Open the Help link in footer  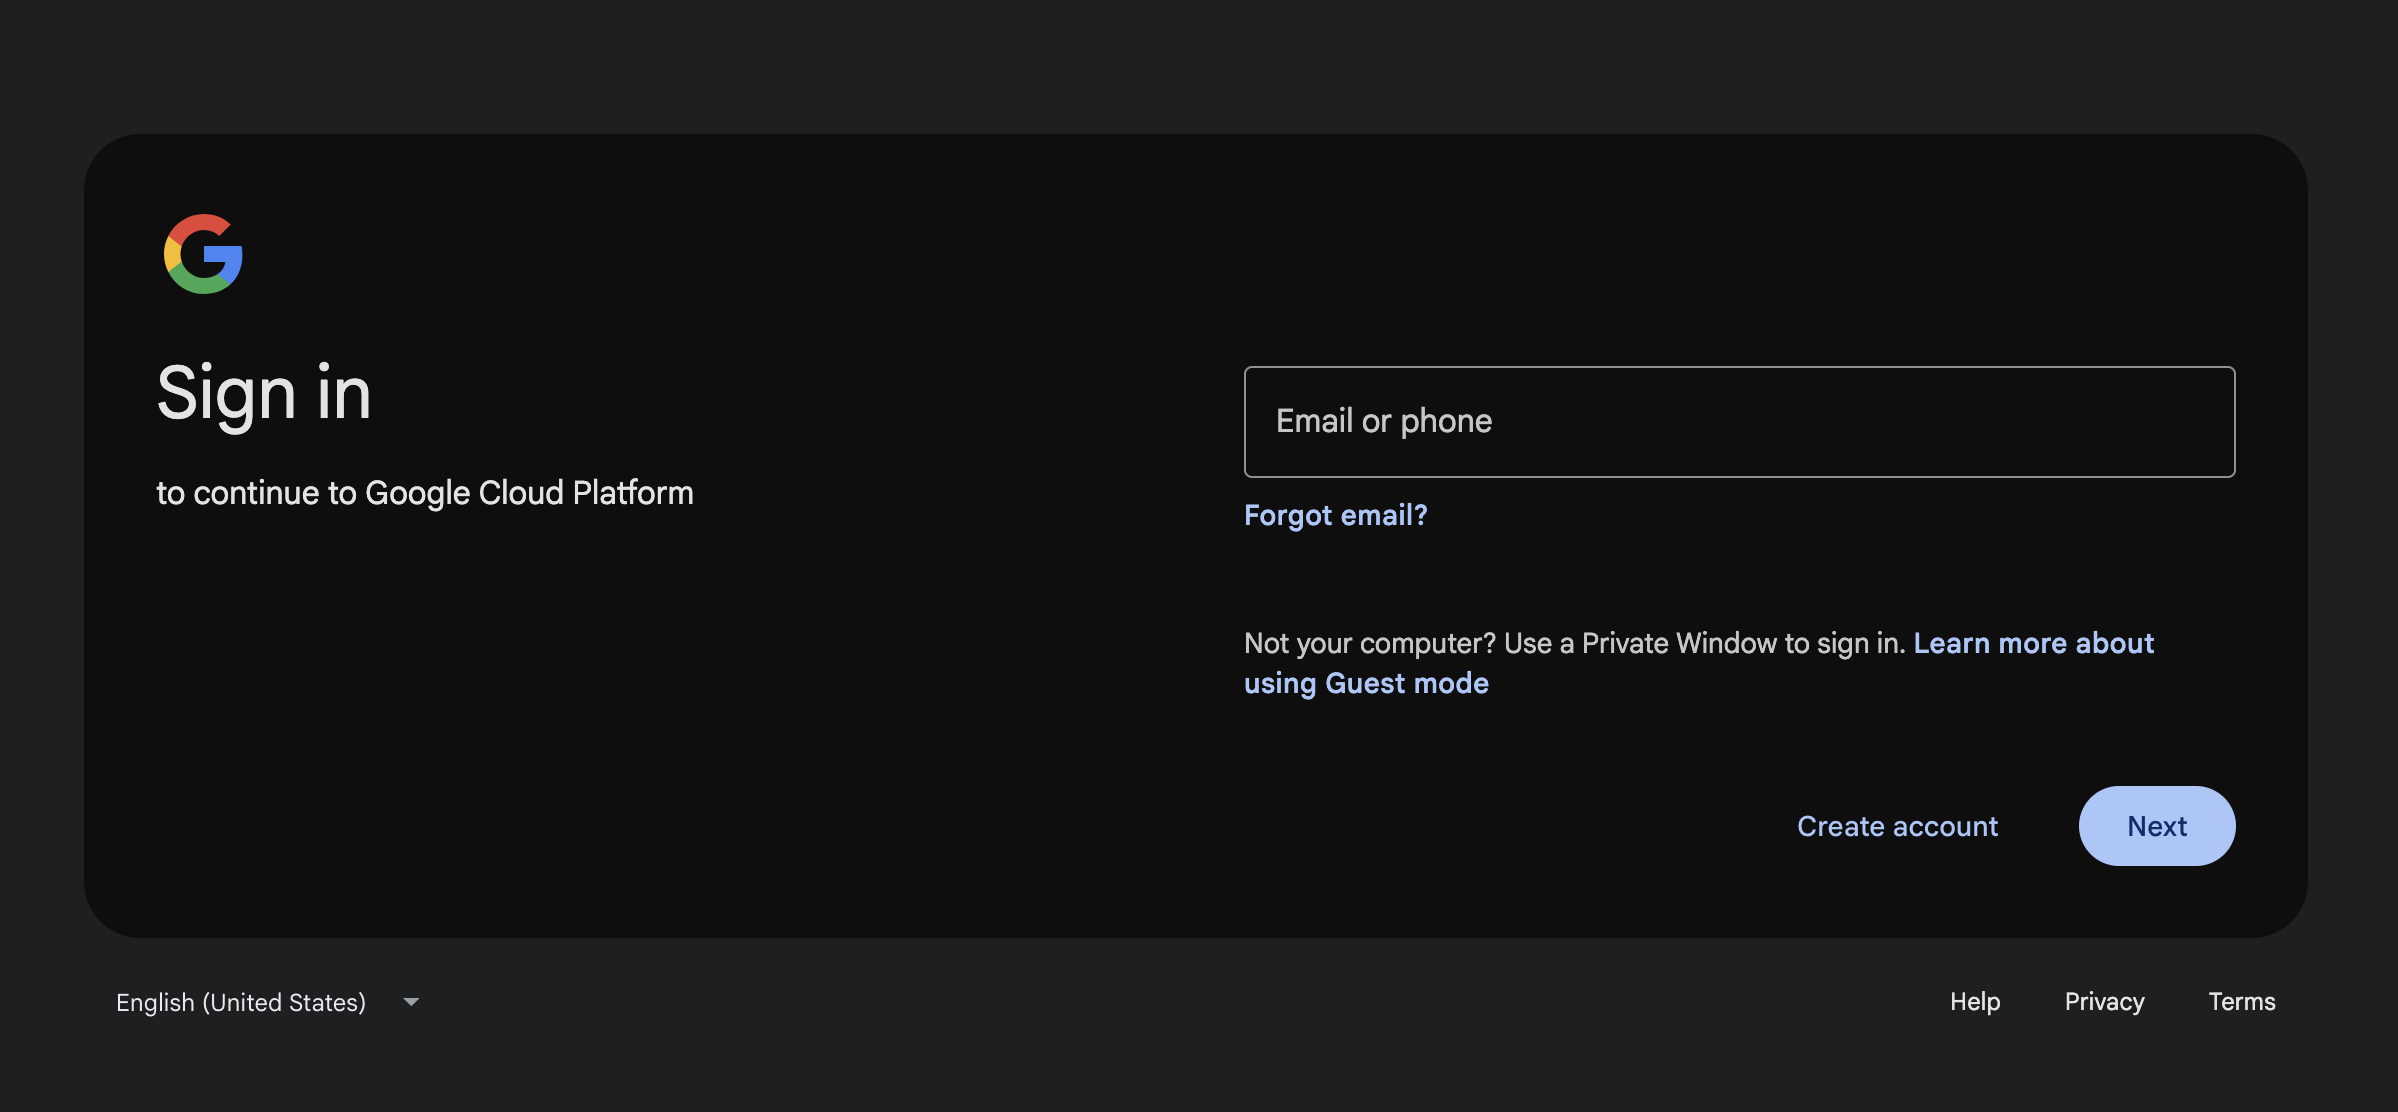tap(1975, 1002)
